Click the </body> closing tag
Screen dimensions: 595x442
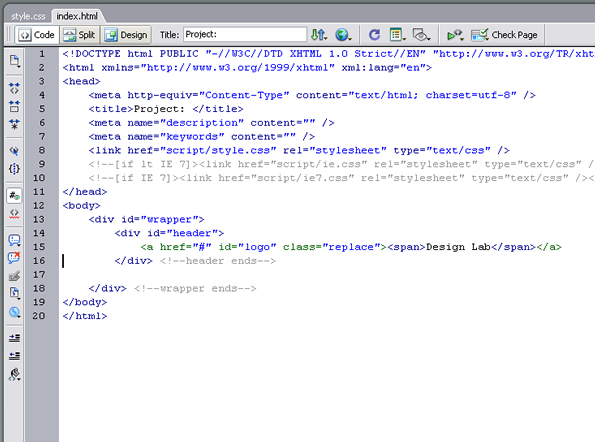click(x=85, y=302)
